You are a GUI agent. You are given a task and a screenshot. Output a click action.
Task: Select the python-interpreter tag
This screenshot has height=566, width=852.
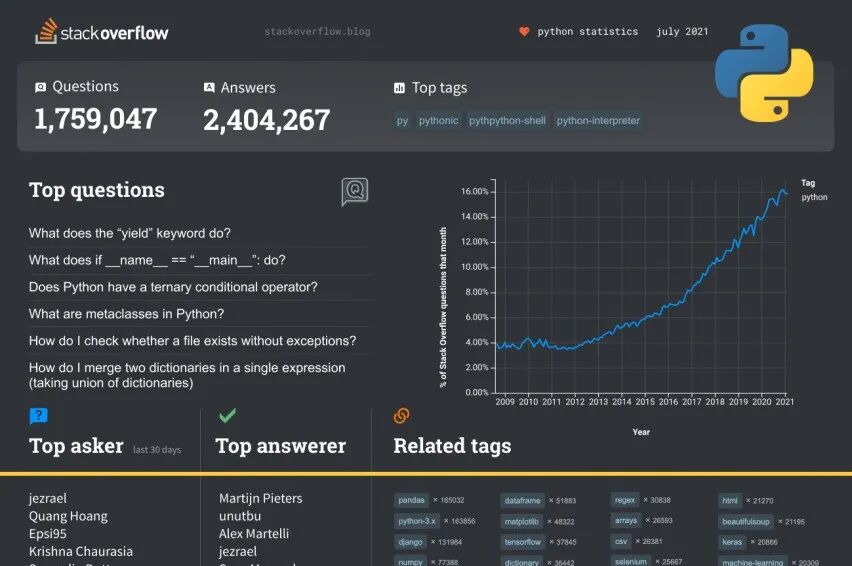click(x=598, y=121)
